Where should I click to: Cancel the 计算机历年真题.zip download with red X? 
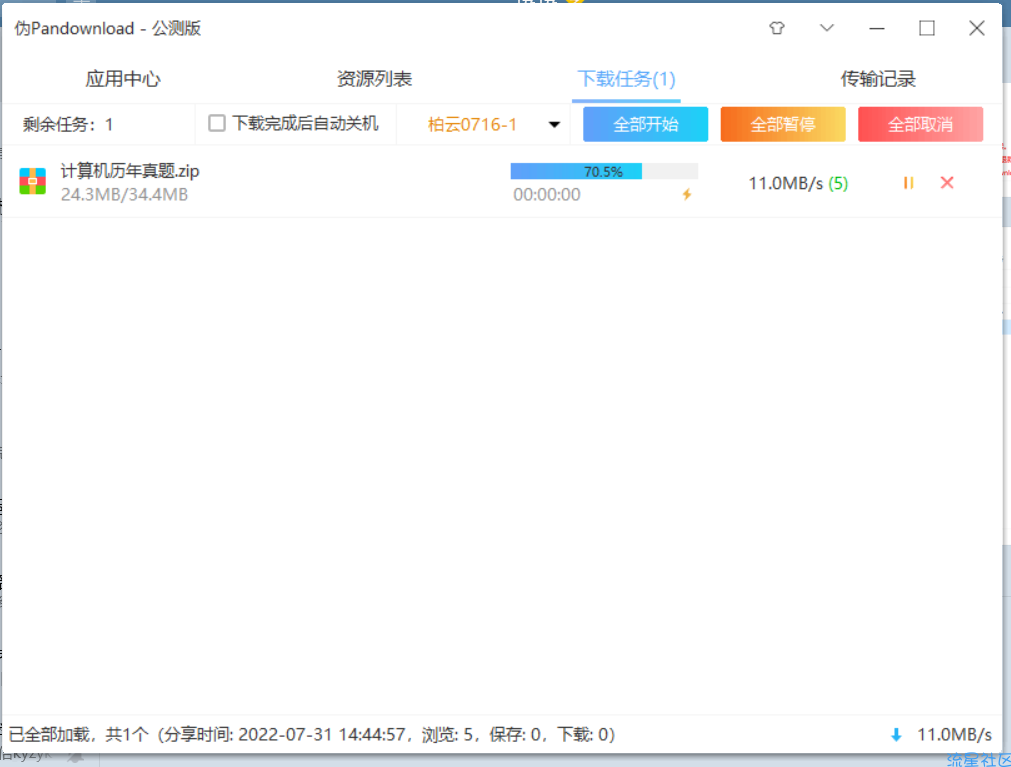947,183
